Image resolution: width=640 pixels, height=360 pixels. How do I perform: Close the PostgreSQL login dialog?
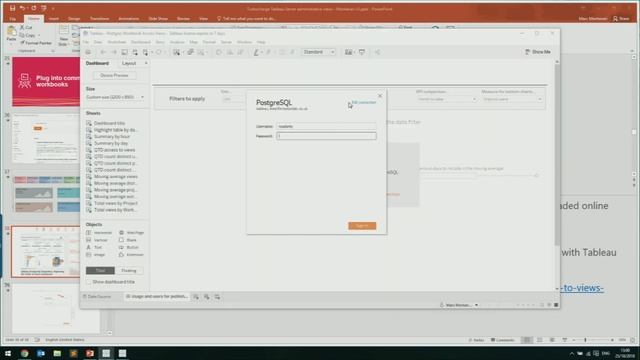point(380,96)
